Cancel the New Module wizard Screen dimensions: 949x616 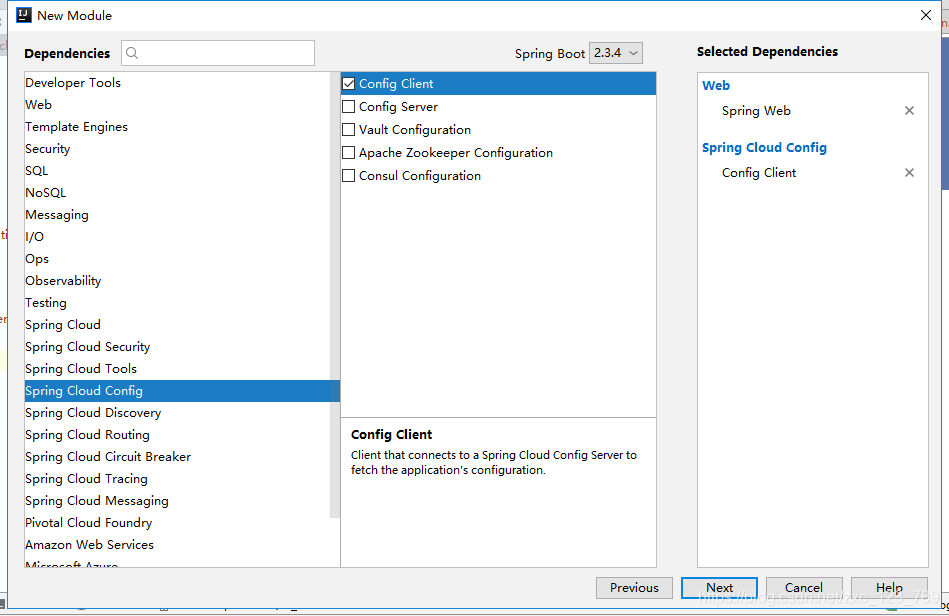coord(804,588)
